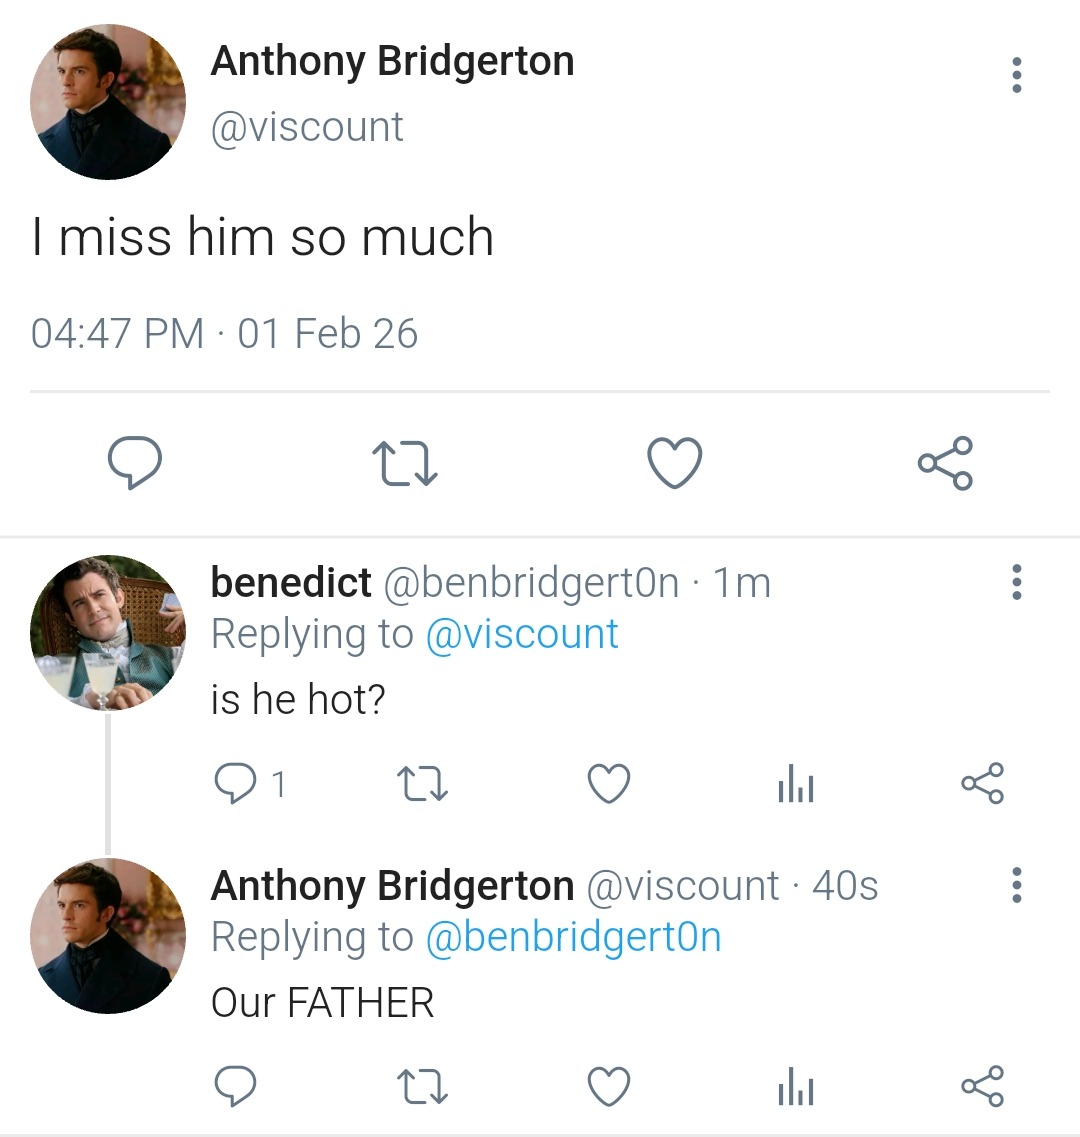1080x1137 pixels.
Task: Open benedict's profile picture
Action: (108, 632)
